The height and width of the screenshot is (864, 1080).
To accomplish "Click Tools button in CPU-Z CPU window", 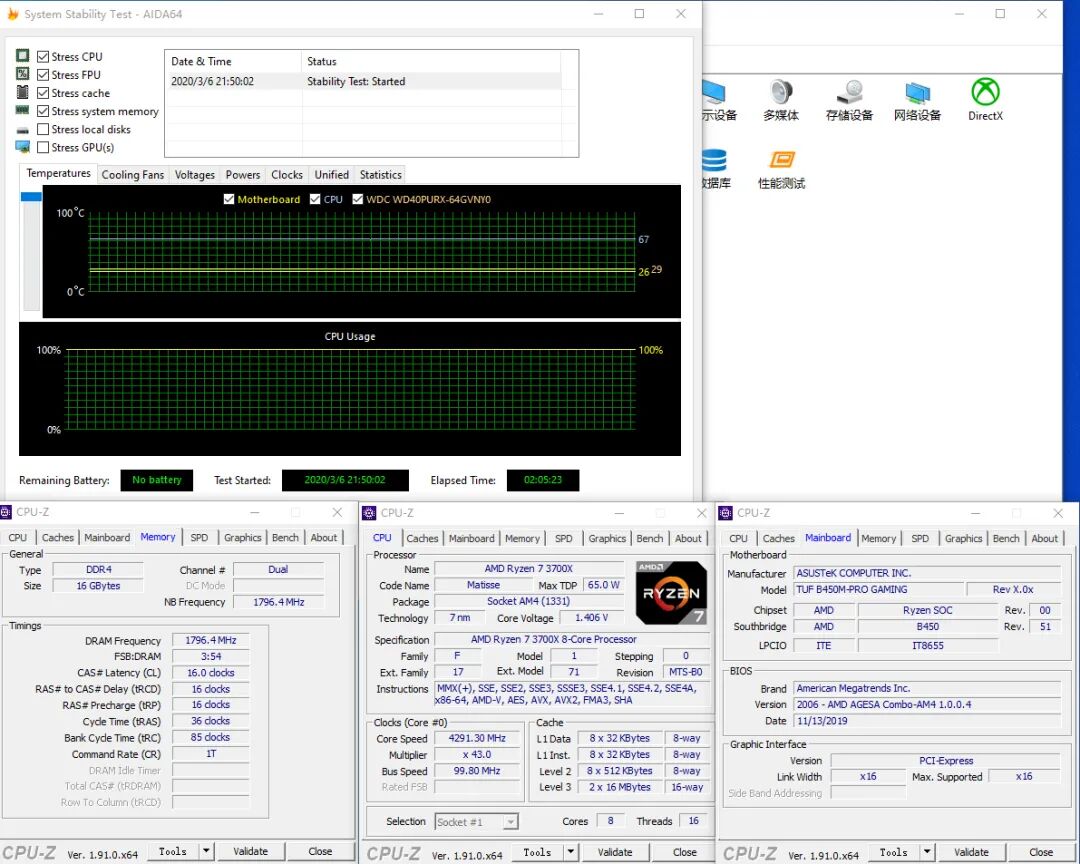I will click(537, 852).
